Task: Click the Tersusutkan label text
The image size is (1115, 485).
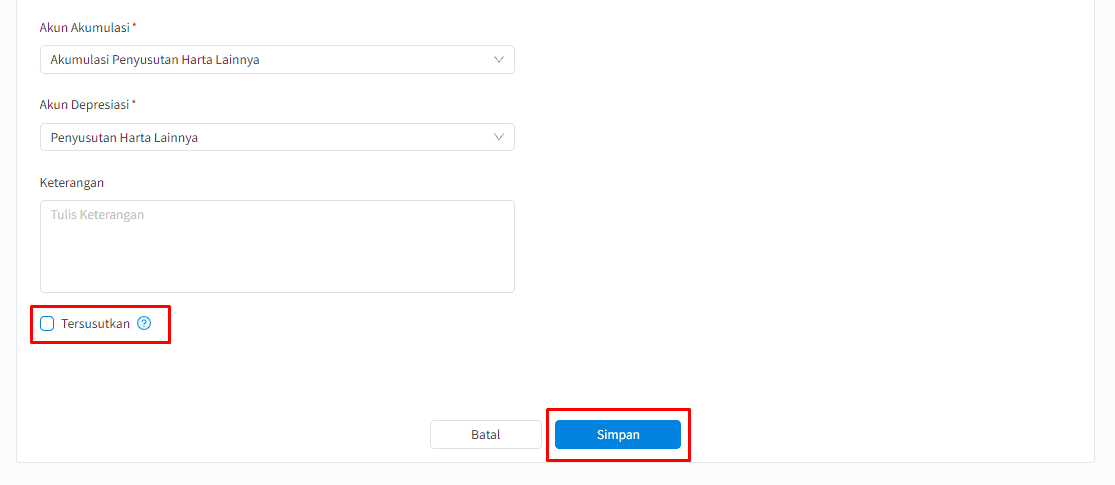Action: point(95,324)
